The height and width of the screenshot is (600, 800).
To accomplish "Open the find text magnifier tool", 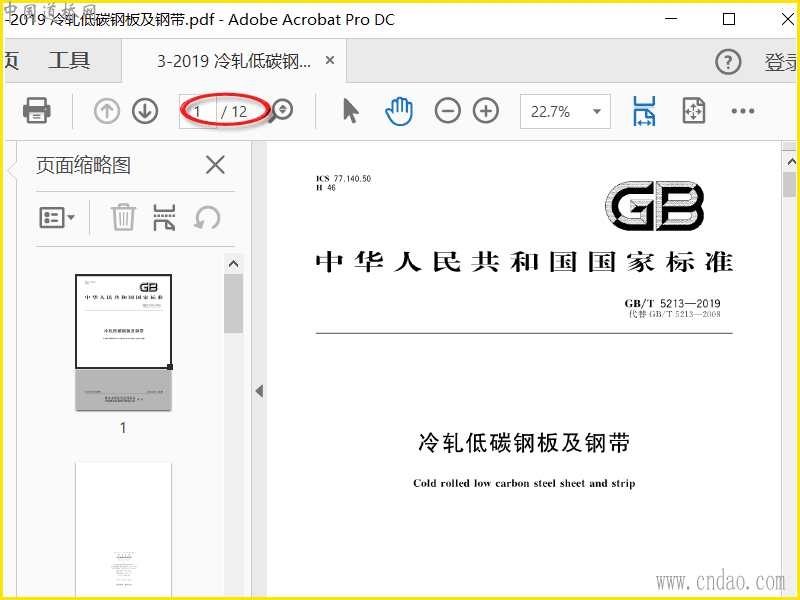I will [281, 110].
